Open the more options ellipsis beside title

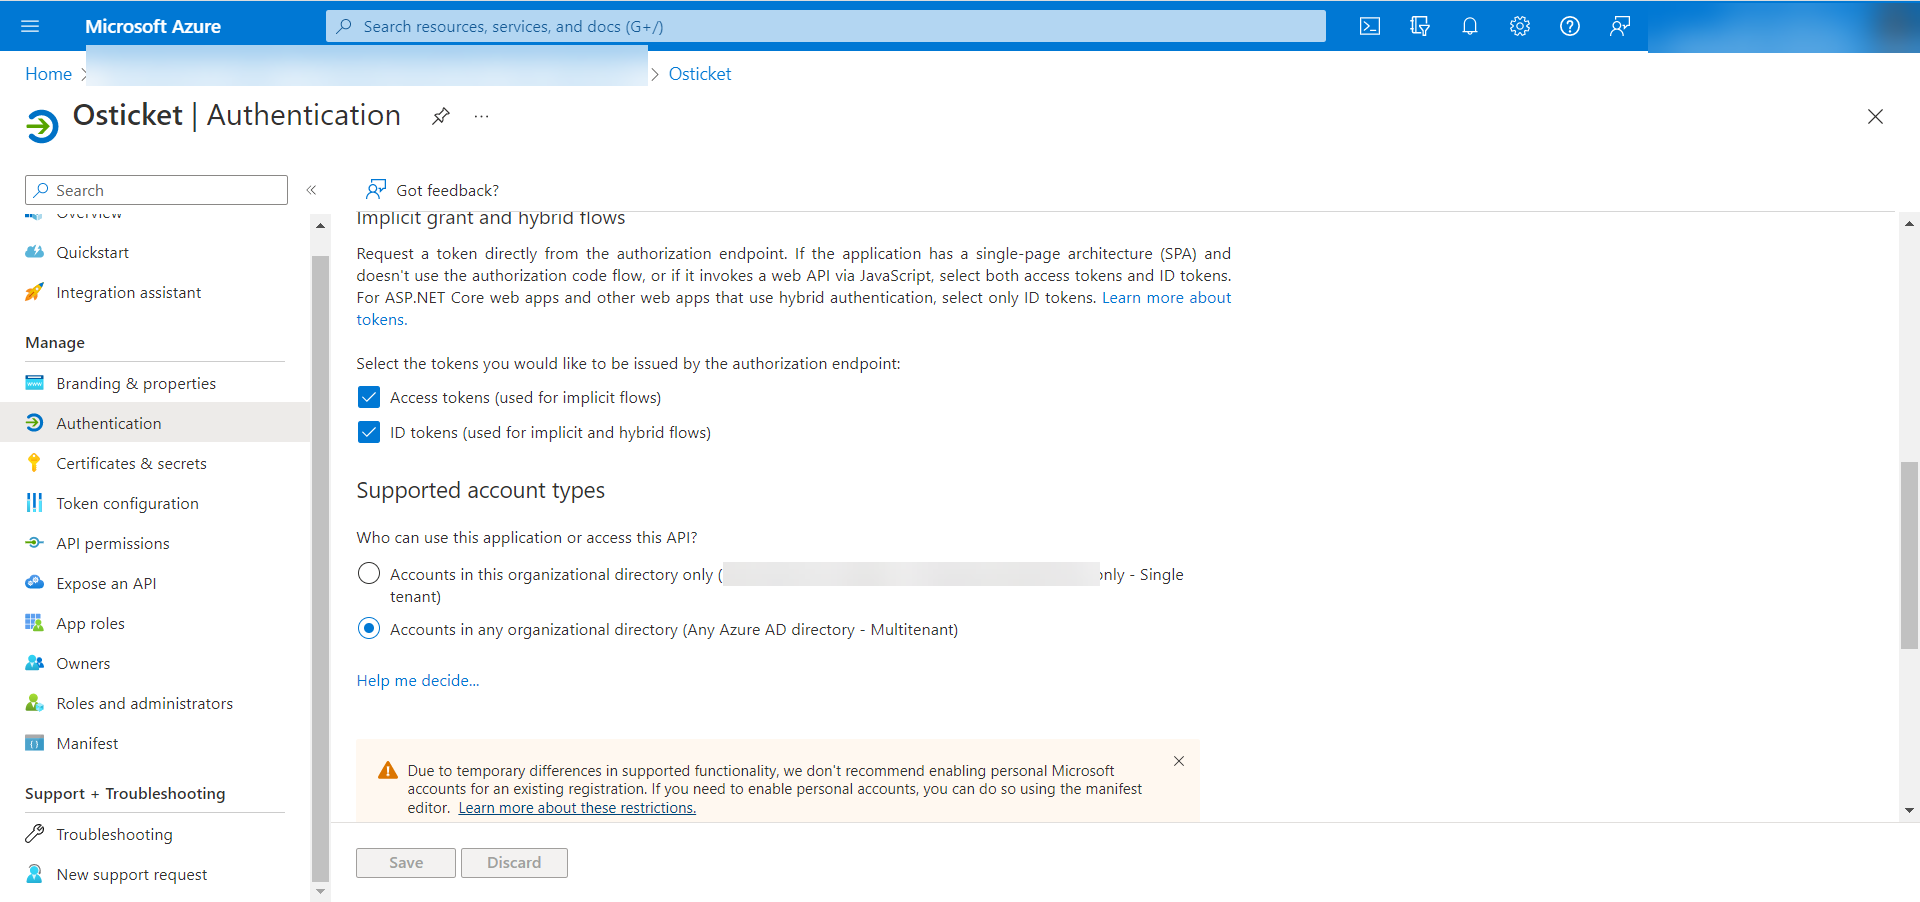[482, 116]
